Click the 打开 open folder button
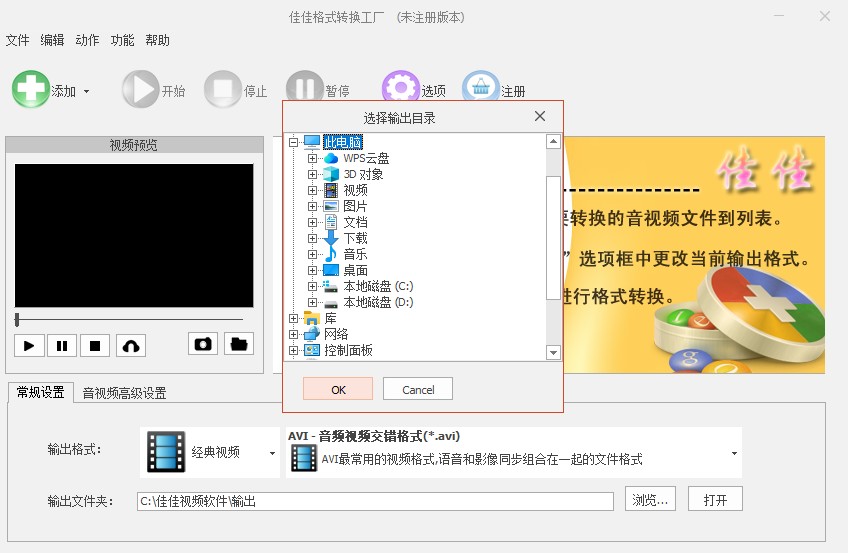848x553 pixels. point(715,499)
